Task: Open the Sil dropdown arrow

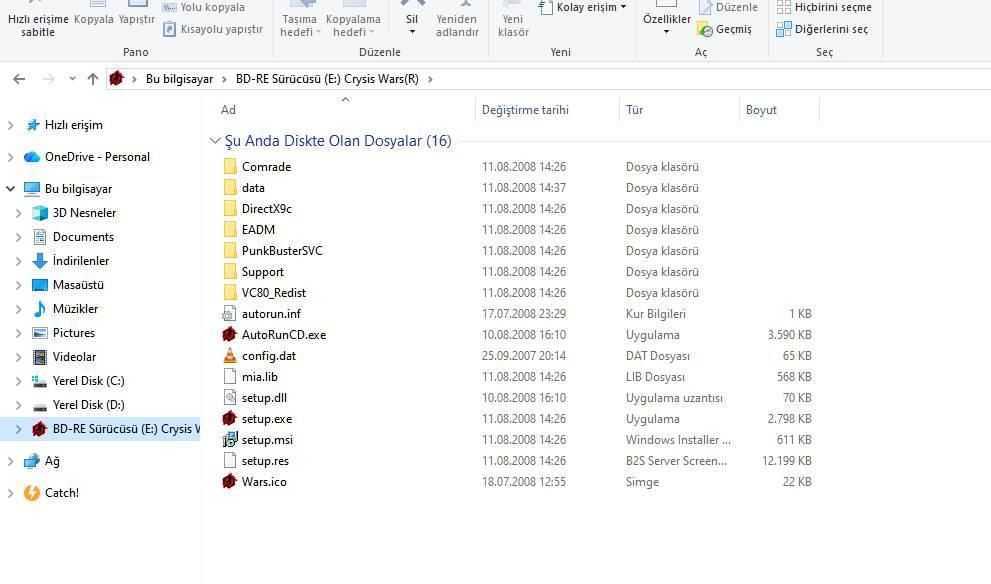Action: [412, 32]
